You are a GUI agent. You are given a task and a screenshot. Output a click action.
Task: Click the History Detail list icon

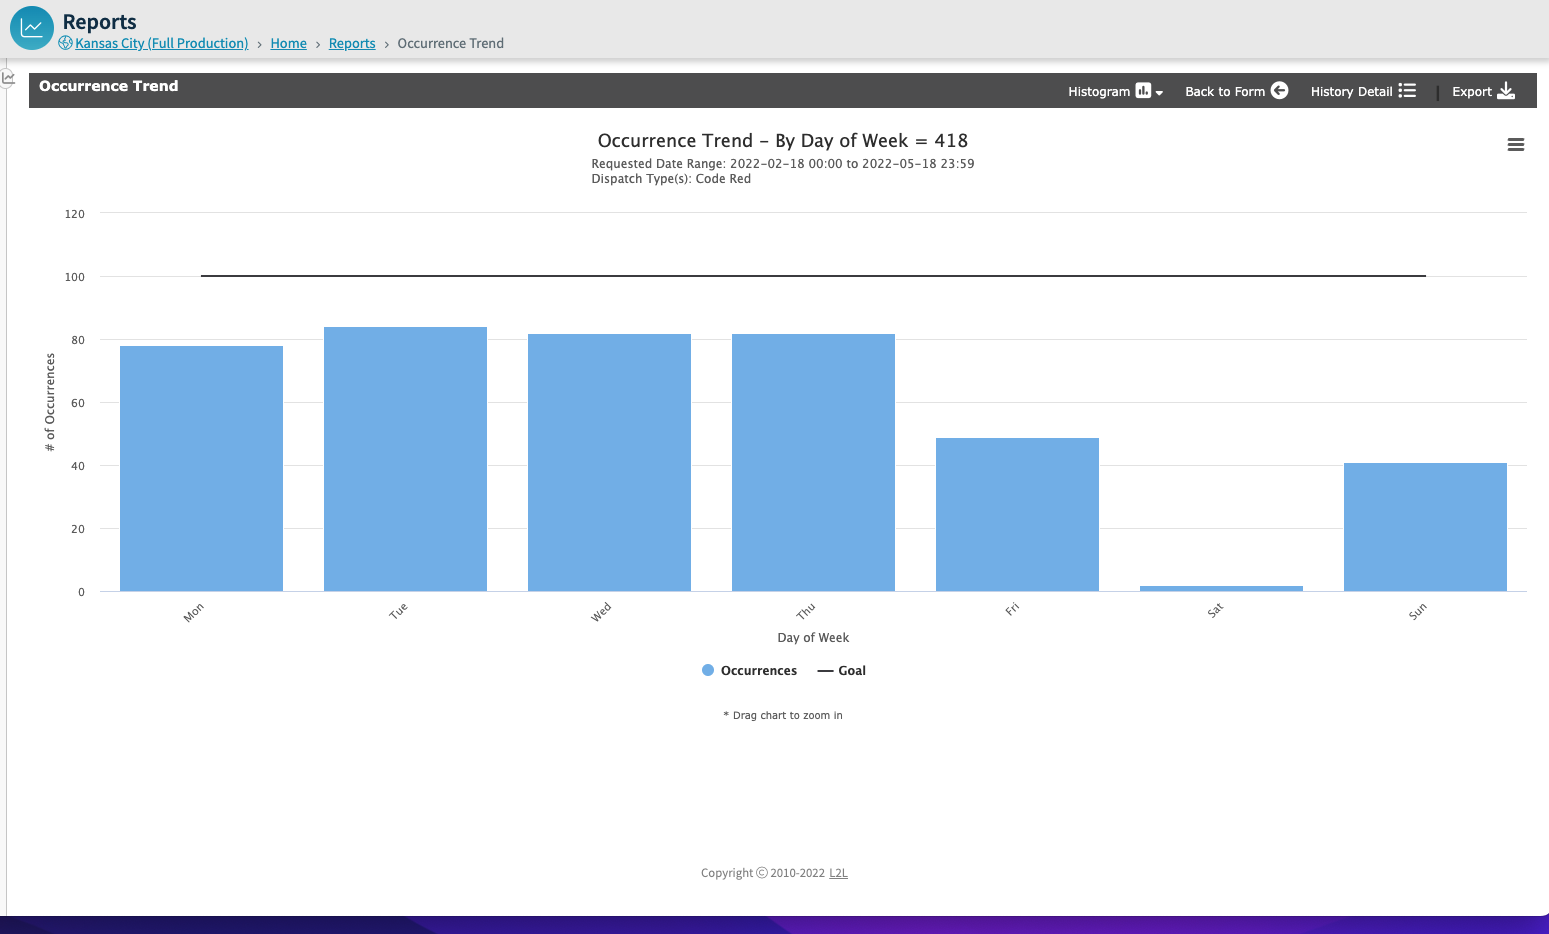pos(1407,90)
